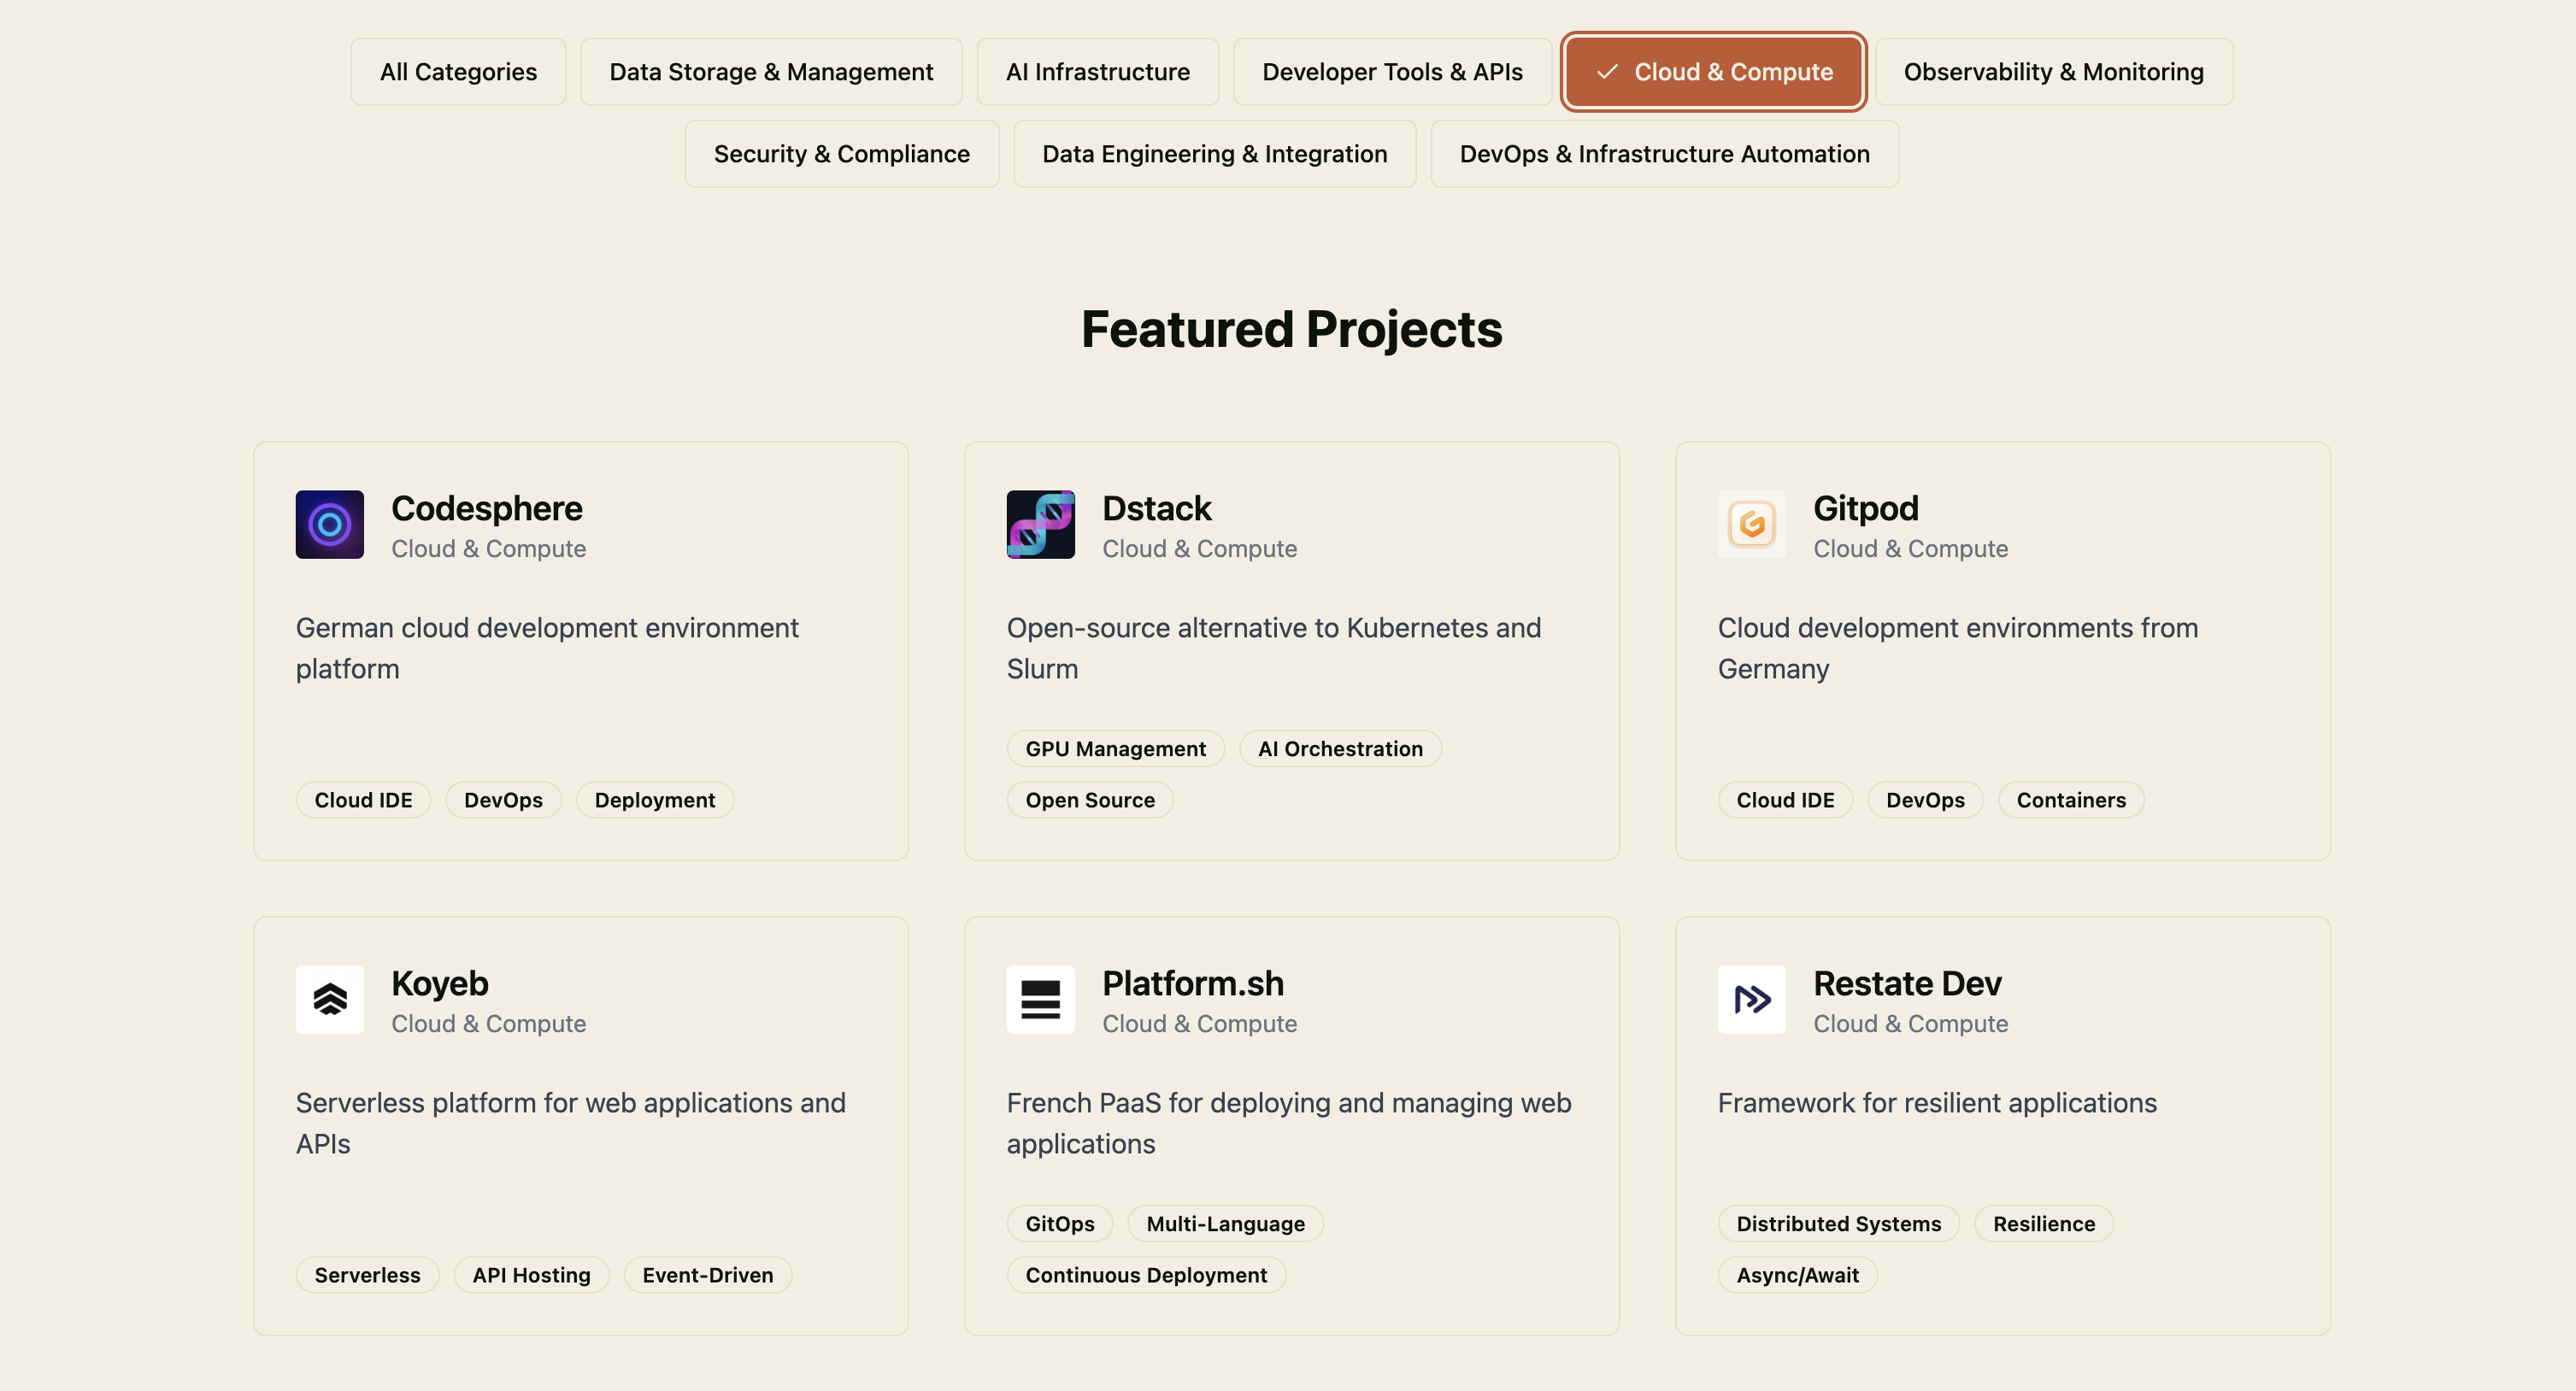Viewport: 2576px width, 1391px height.
Task: Filter by Security & Compliance
Action: [x=841, y=154]
